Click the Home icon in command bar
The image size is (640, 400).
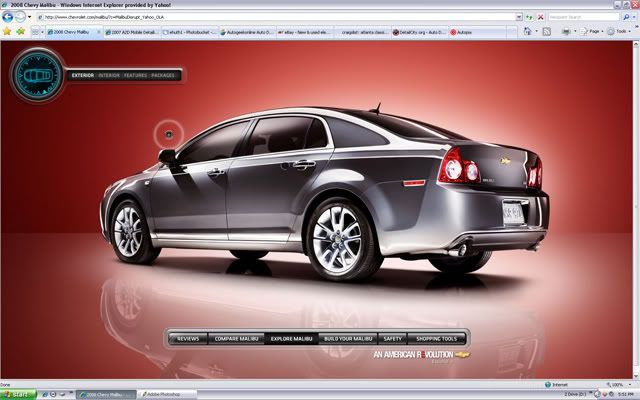528,31
